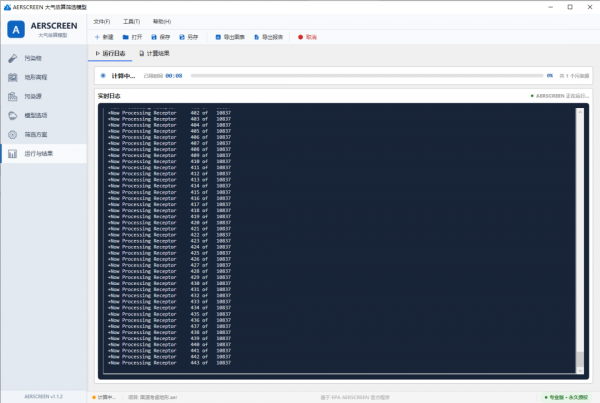Image resolution: width=600 pixels, height=403 pixels.
Task: Click the calculation progress bar
Action: (367, 76)
